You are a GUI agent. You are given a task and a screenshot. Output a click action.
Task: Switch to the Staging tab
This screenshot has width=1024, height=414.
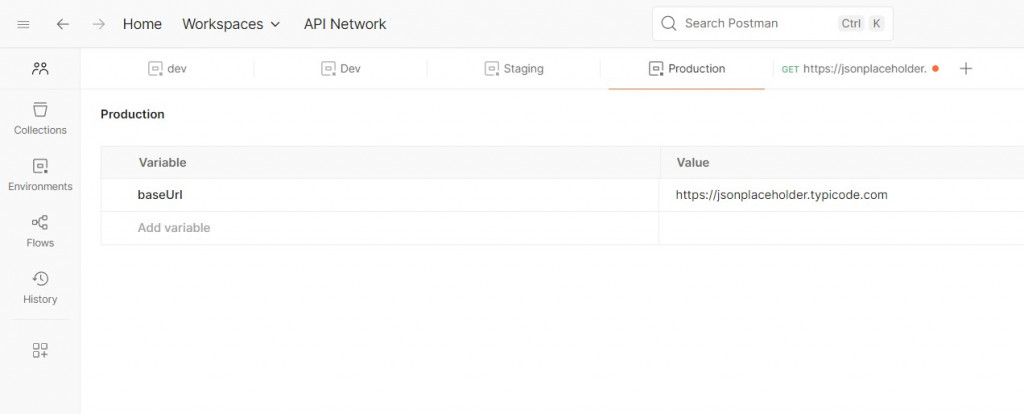pyautogui.click(x=514, y=69)
